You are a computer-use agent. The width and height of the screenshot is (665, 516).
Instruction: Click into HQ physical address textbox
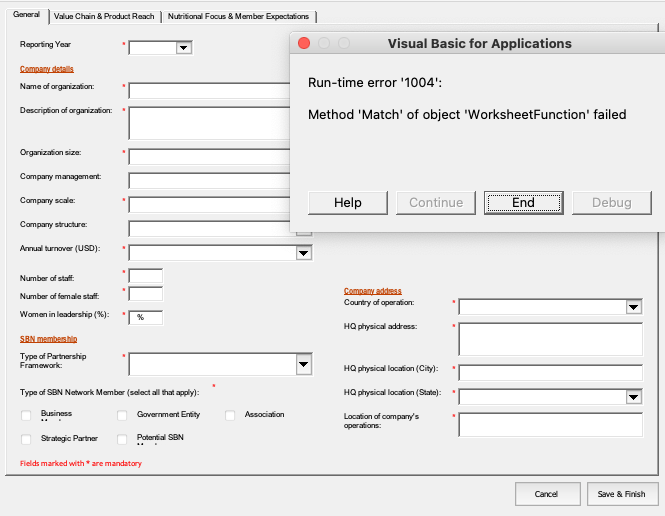(550, 339)
